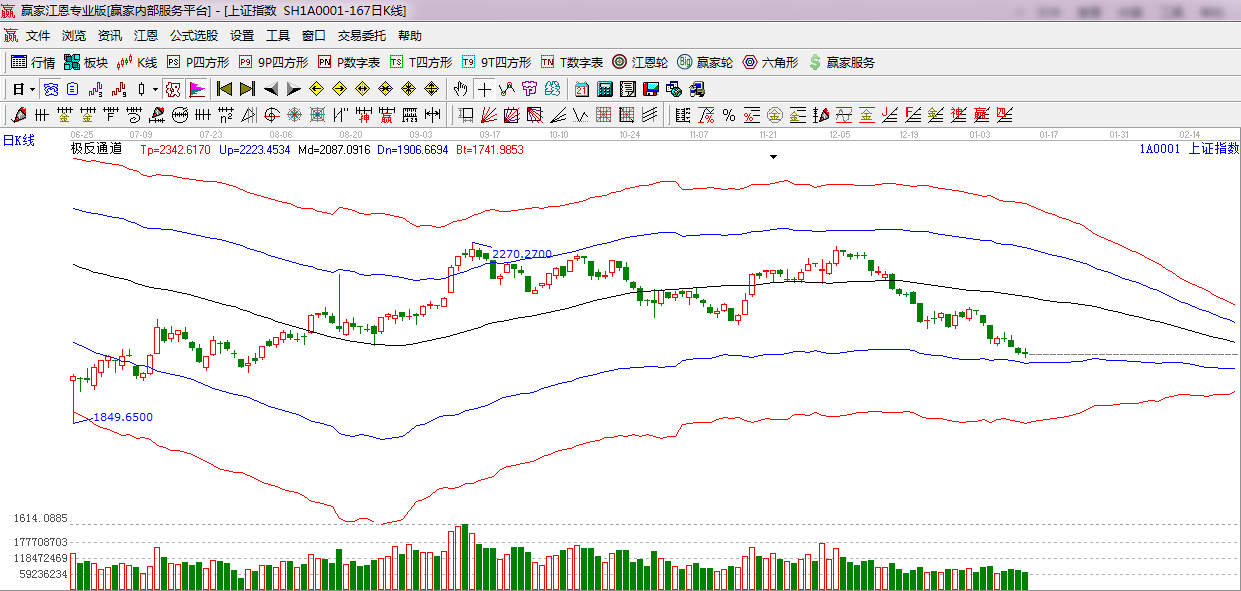1241x591 pixels.
Task: Open the calendar date icon
Action: click(581, 89)
